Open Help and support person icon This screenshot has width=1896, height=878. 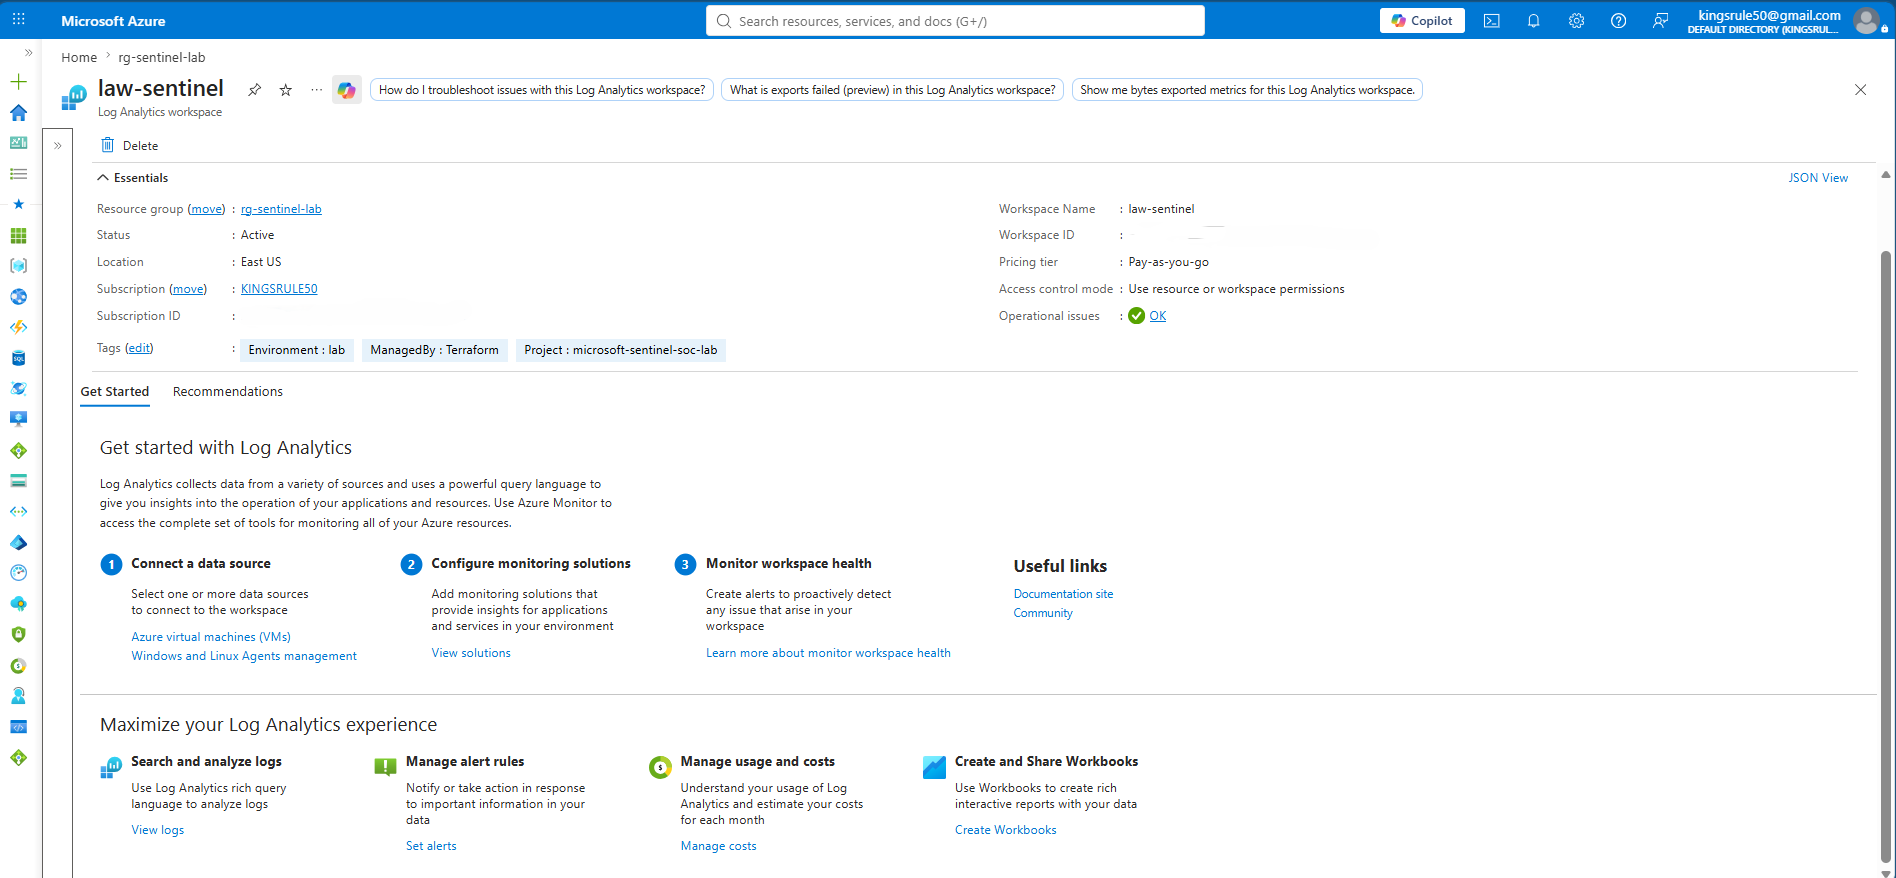18,696
